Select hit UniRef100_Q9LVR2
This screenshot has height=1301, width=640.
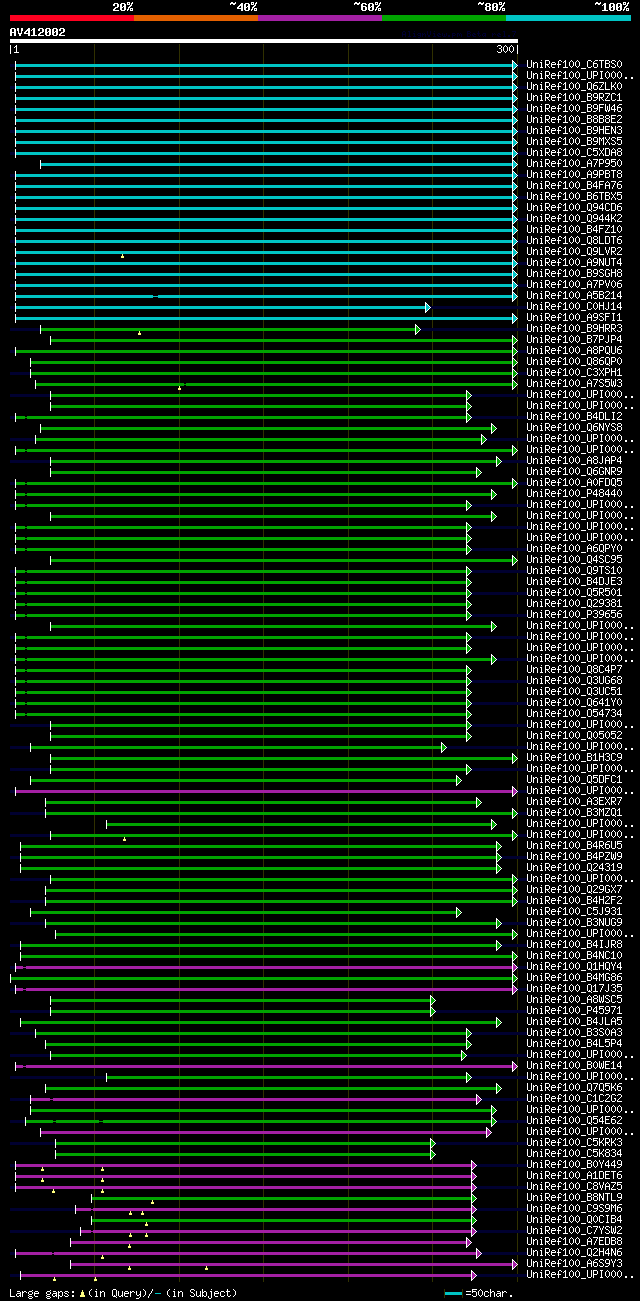574,252
